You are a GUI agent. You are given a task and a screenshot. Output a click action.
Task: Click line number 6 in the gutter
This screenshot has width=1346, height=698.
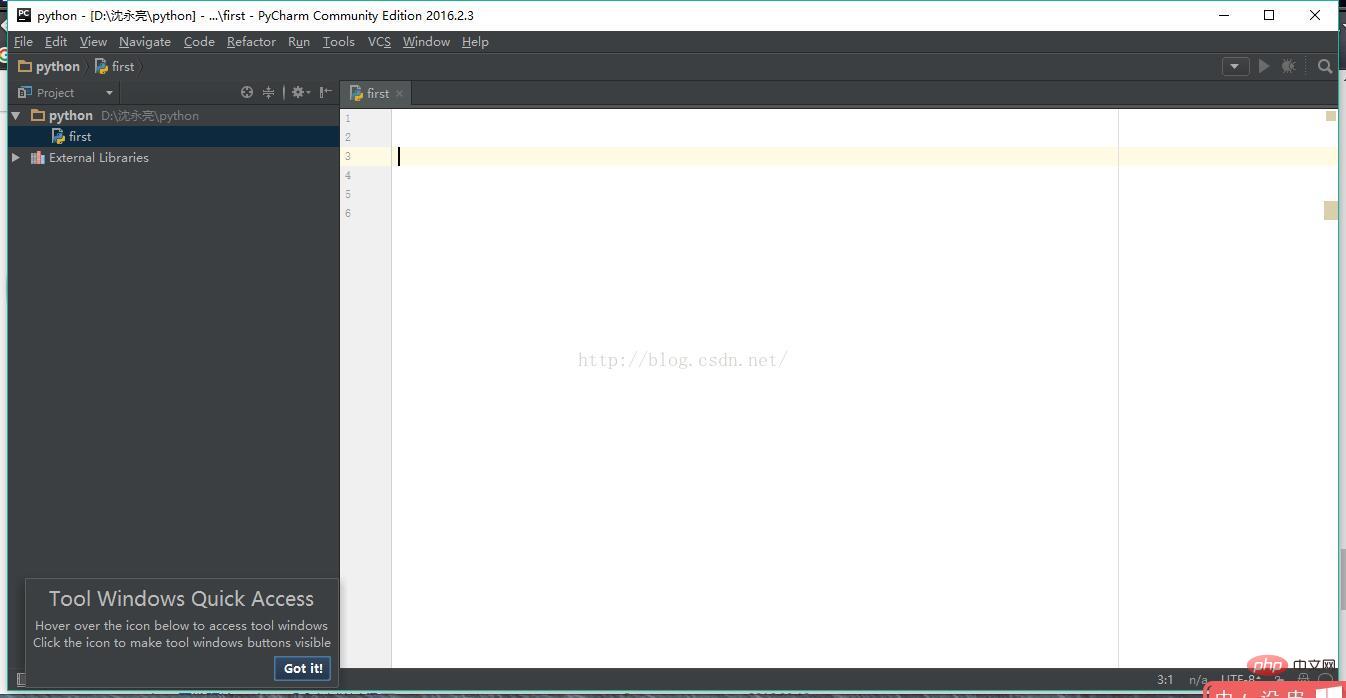[348, 213]
